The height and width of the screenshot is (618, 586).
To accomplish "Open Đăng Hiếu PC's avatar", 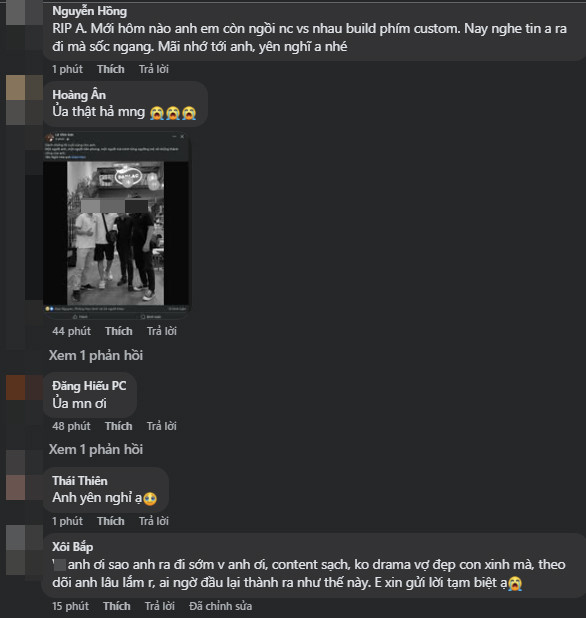I will [x=24, y=387].
